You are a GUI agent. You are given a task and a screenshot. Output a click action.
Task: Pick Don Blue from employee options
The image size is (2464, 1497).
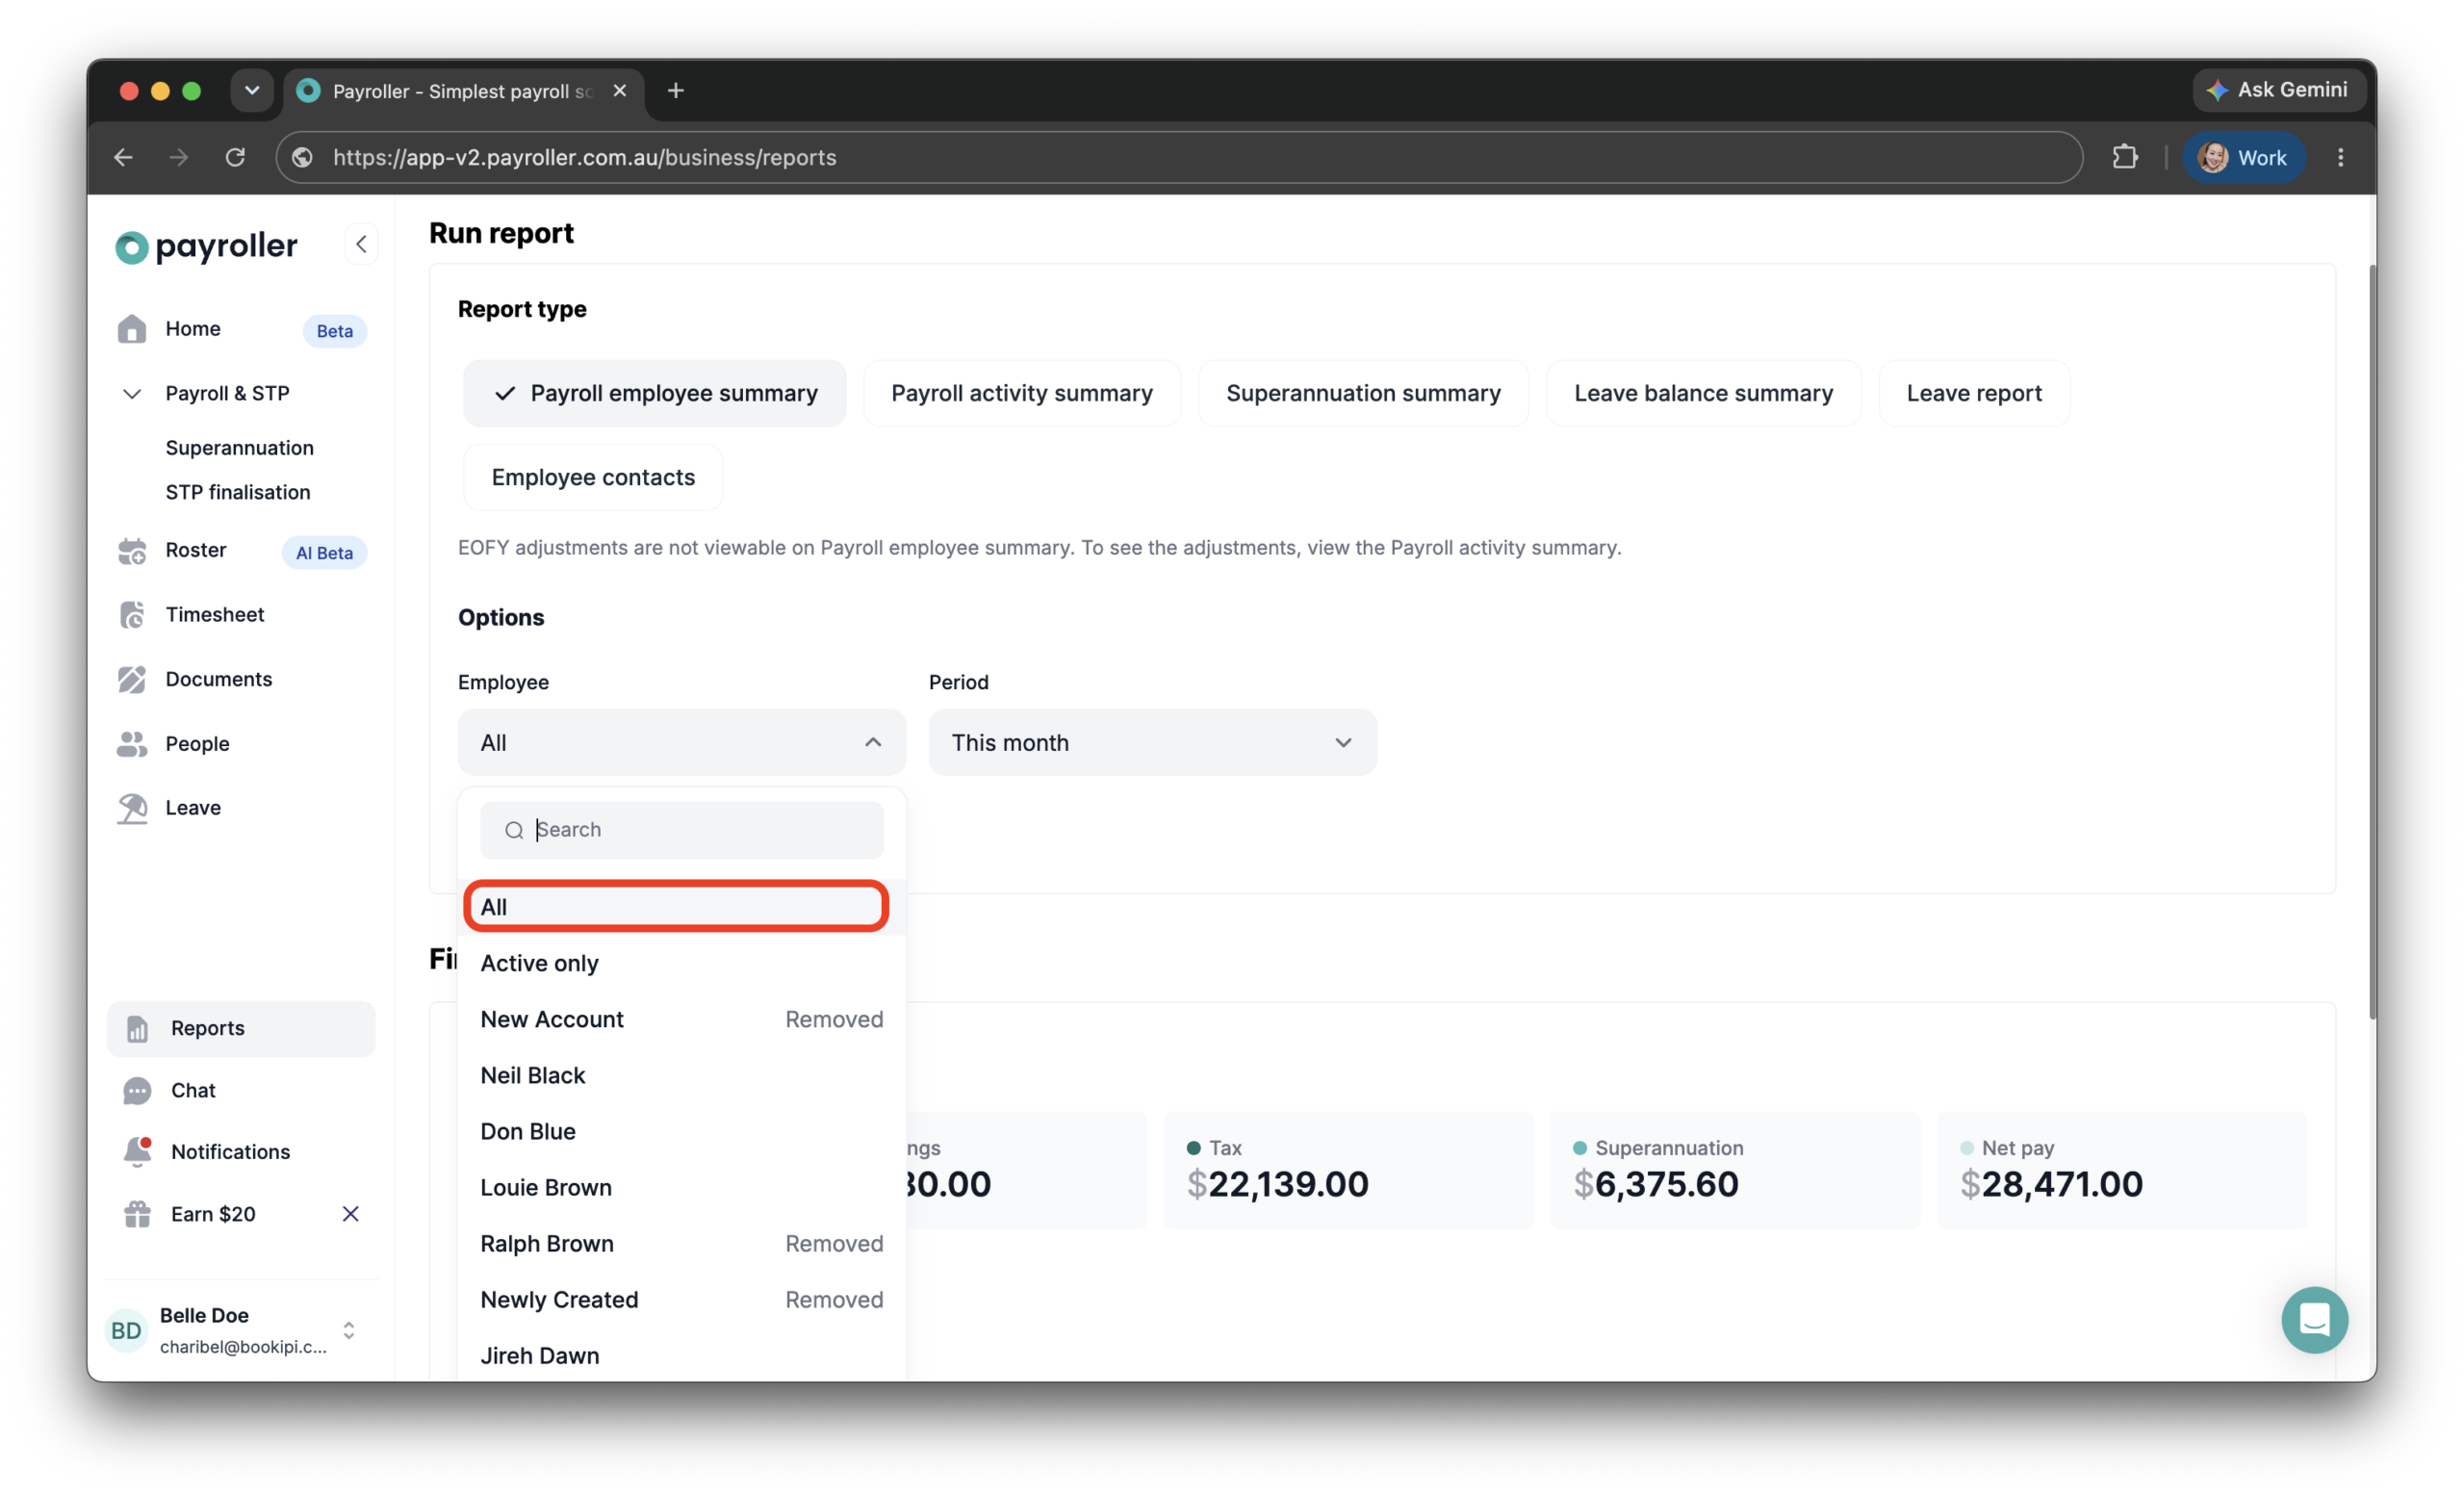point(681,1131)
